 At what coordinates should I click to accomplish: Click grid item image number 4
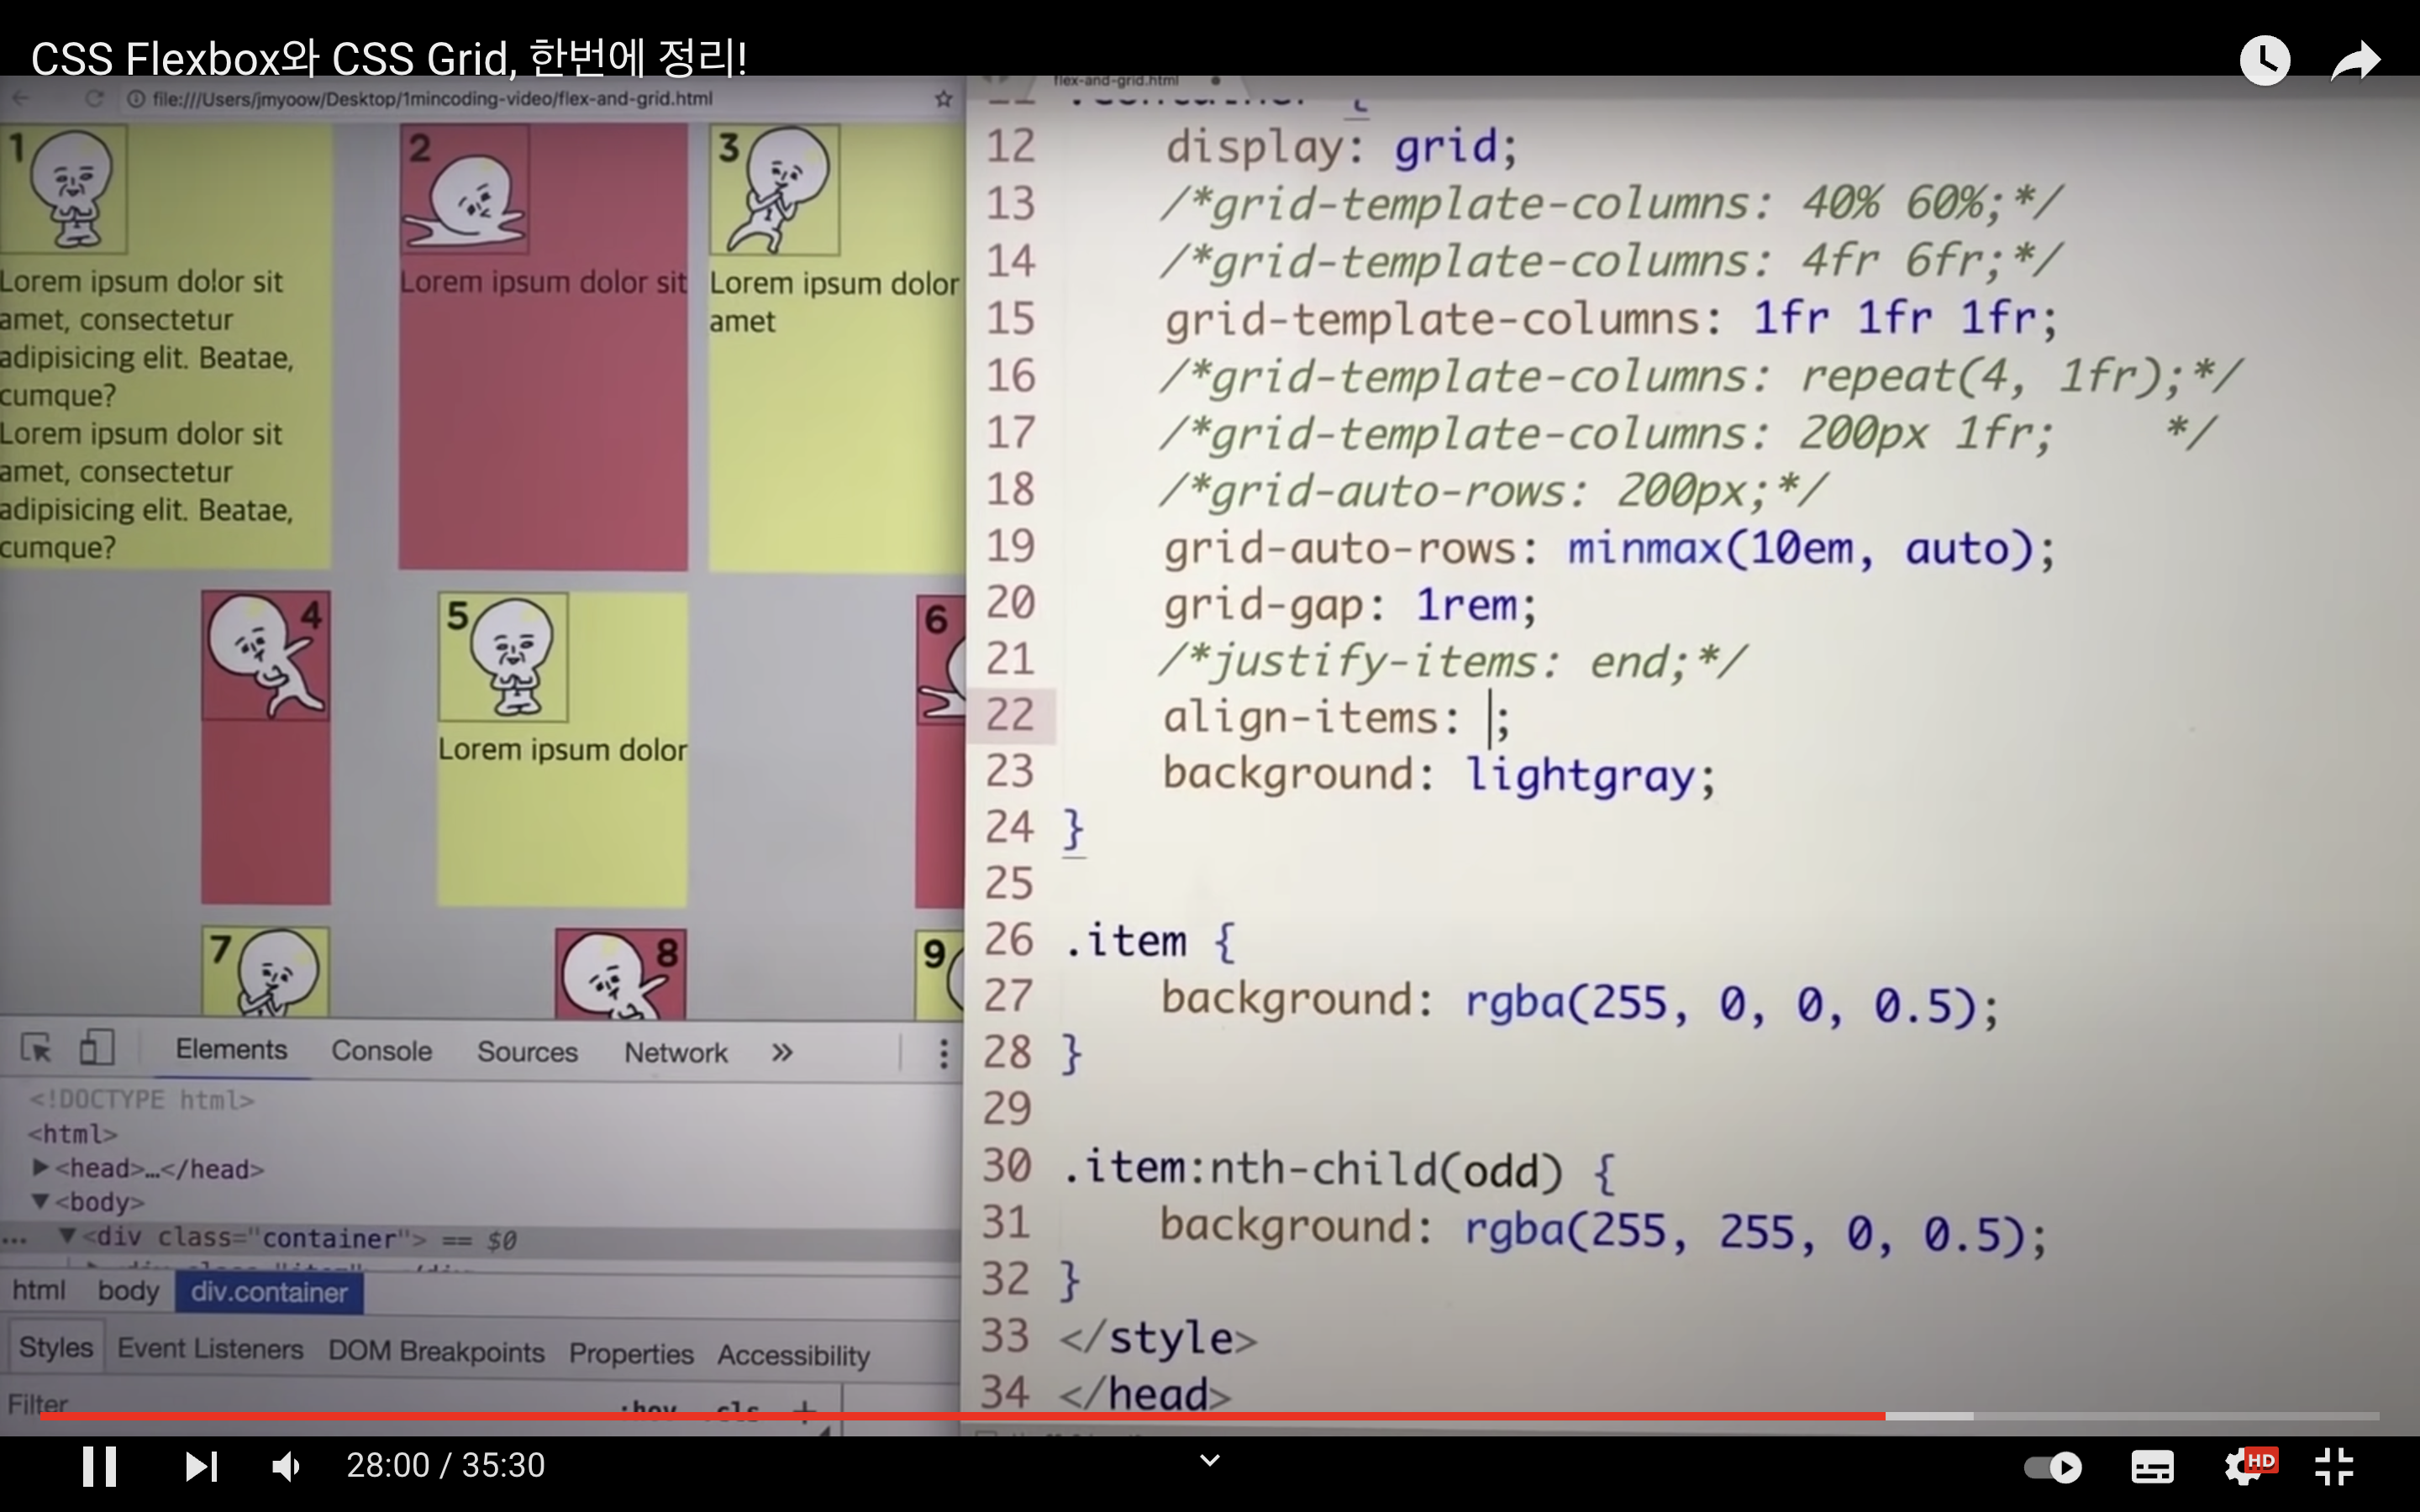266,655
